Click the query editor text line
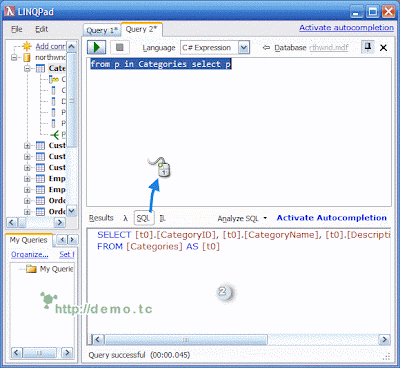This screenshot has height=368, width=400. pos(161,64)
